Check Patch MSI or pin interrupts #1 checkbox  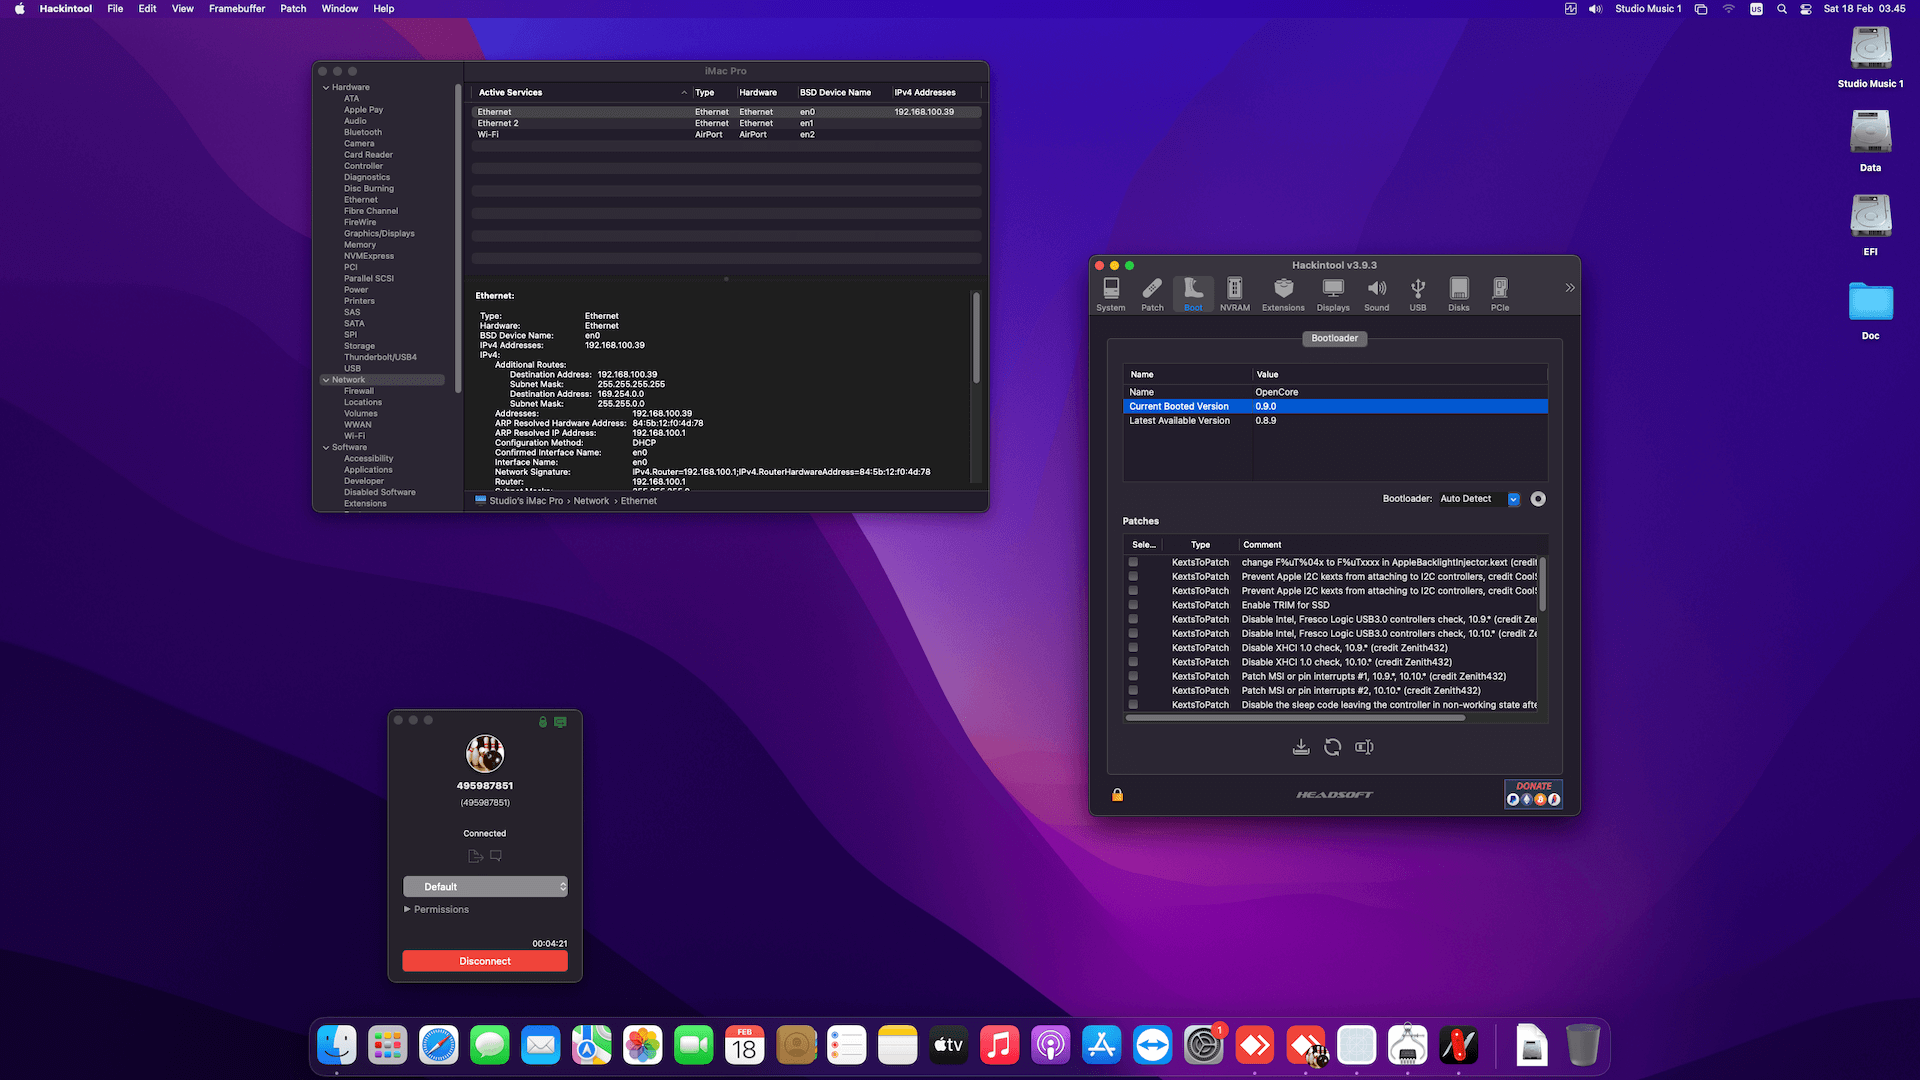[1133, 676]
